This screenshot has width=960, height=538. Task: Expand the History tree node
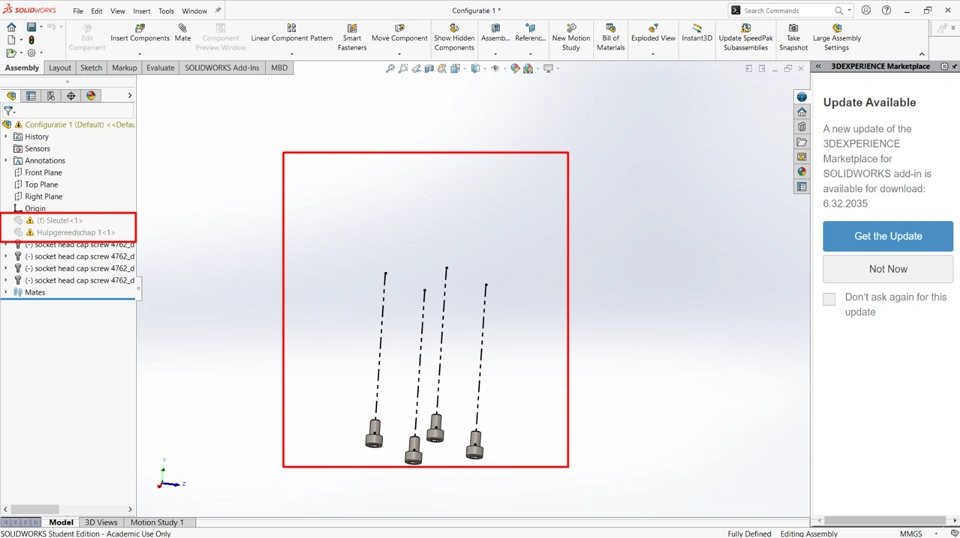6,136
